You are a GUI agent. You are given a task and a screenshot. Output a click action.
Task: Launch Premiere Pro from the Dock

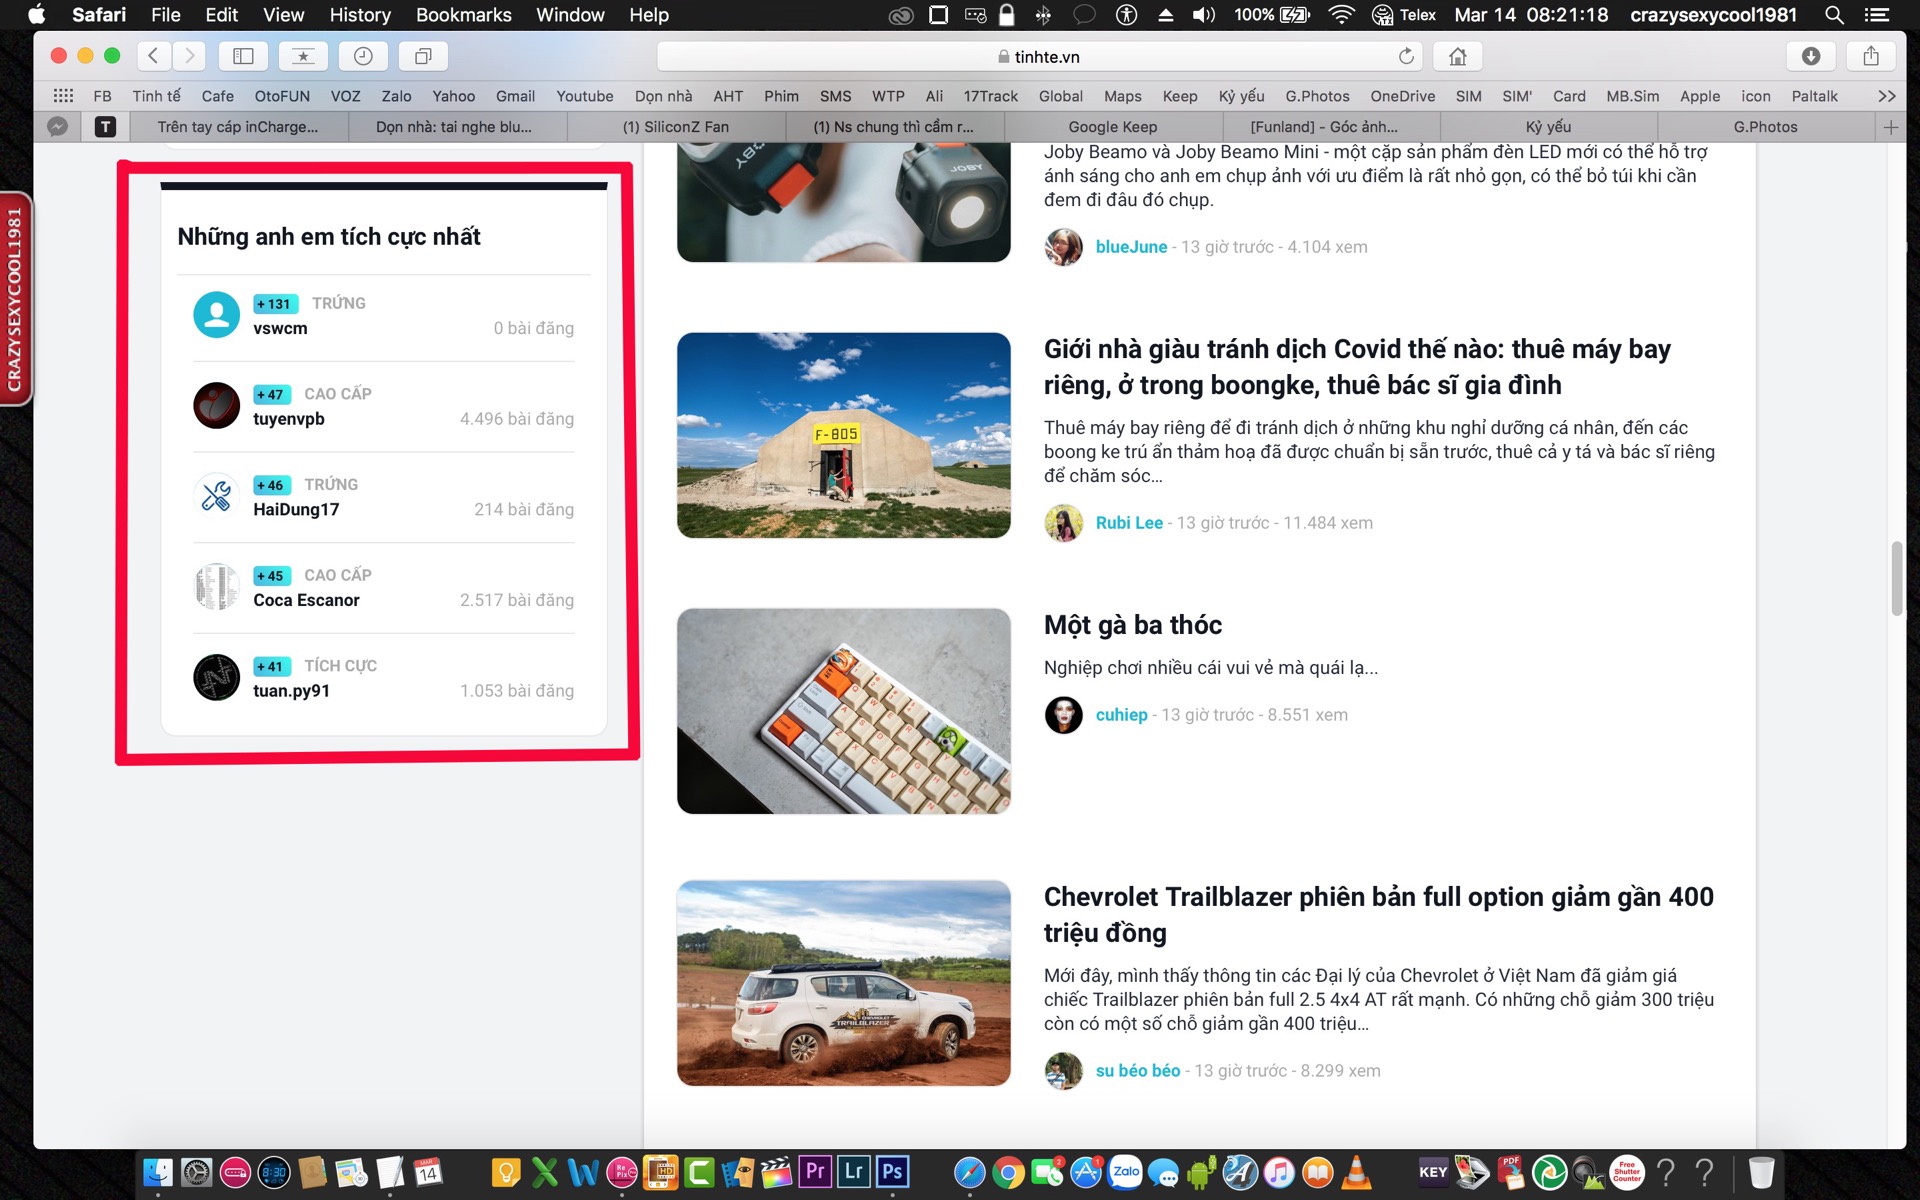[x=816, y=1172]
